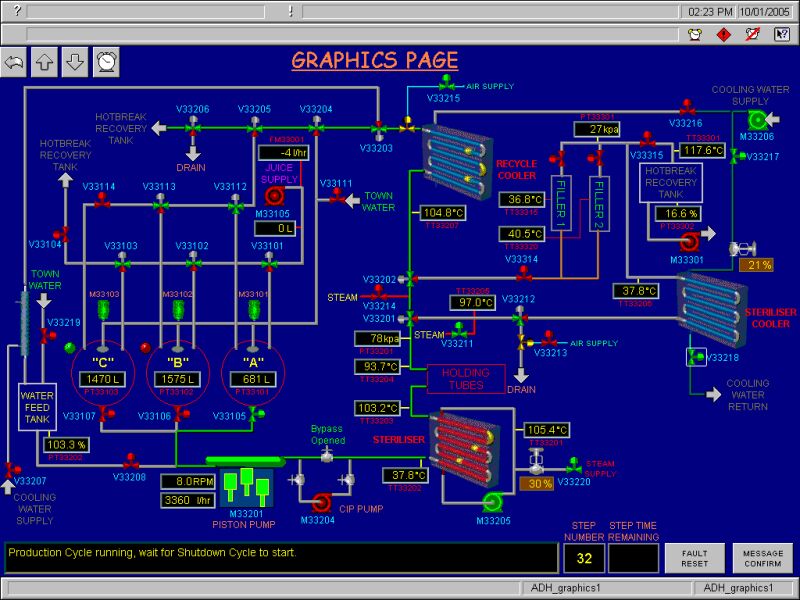Toggle the V33206 hotbreak recovery valve
Image resolution: width=800 pixels, height=600 pixels.
coord(191,127)
